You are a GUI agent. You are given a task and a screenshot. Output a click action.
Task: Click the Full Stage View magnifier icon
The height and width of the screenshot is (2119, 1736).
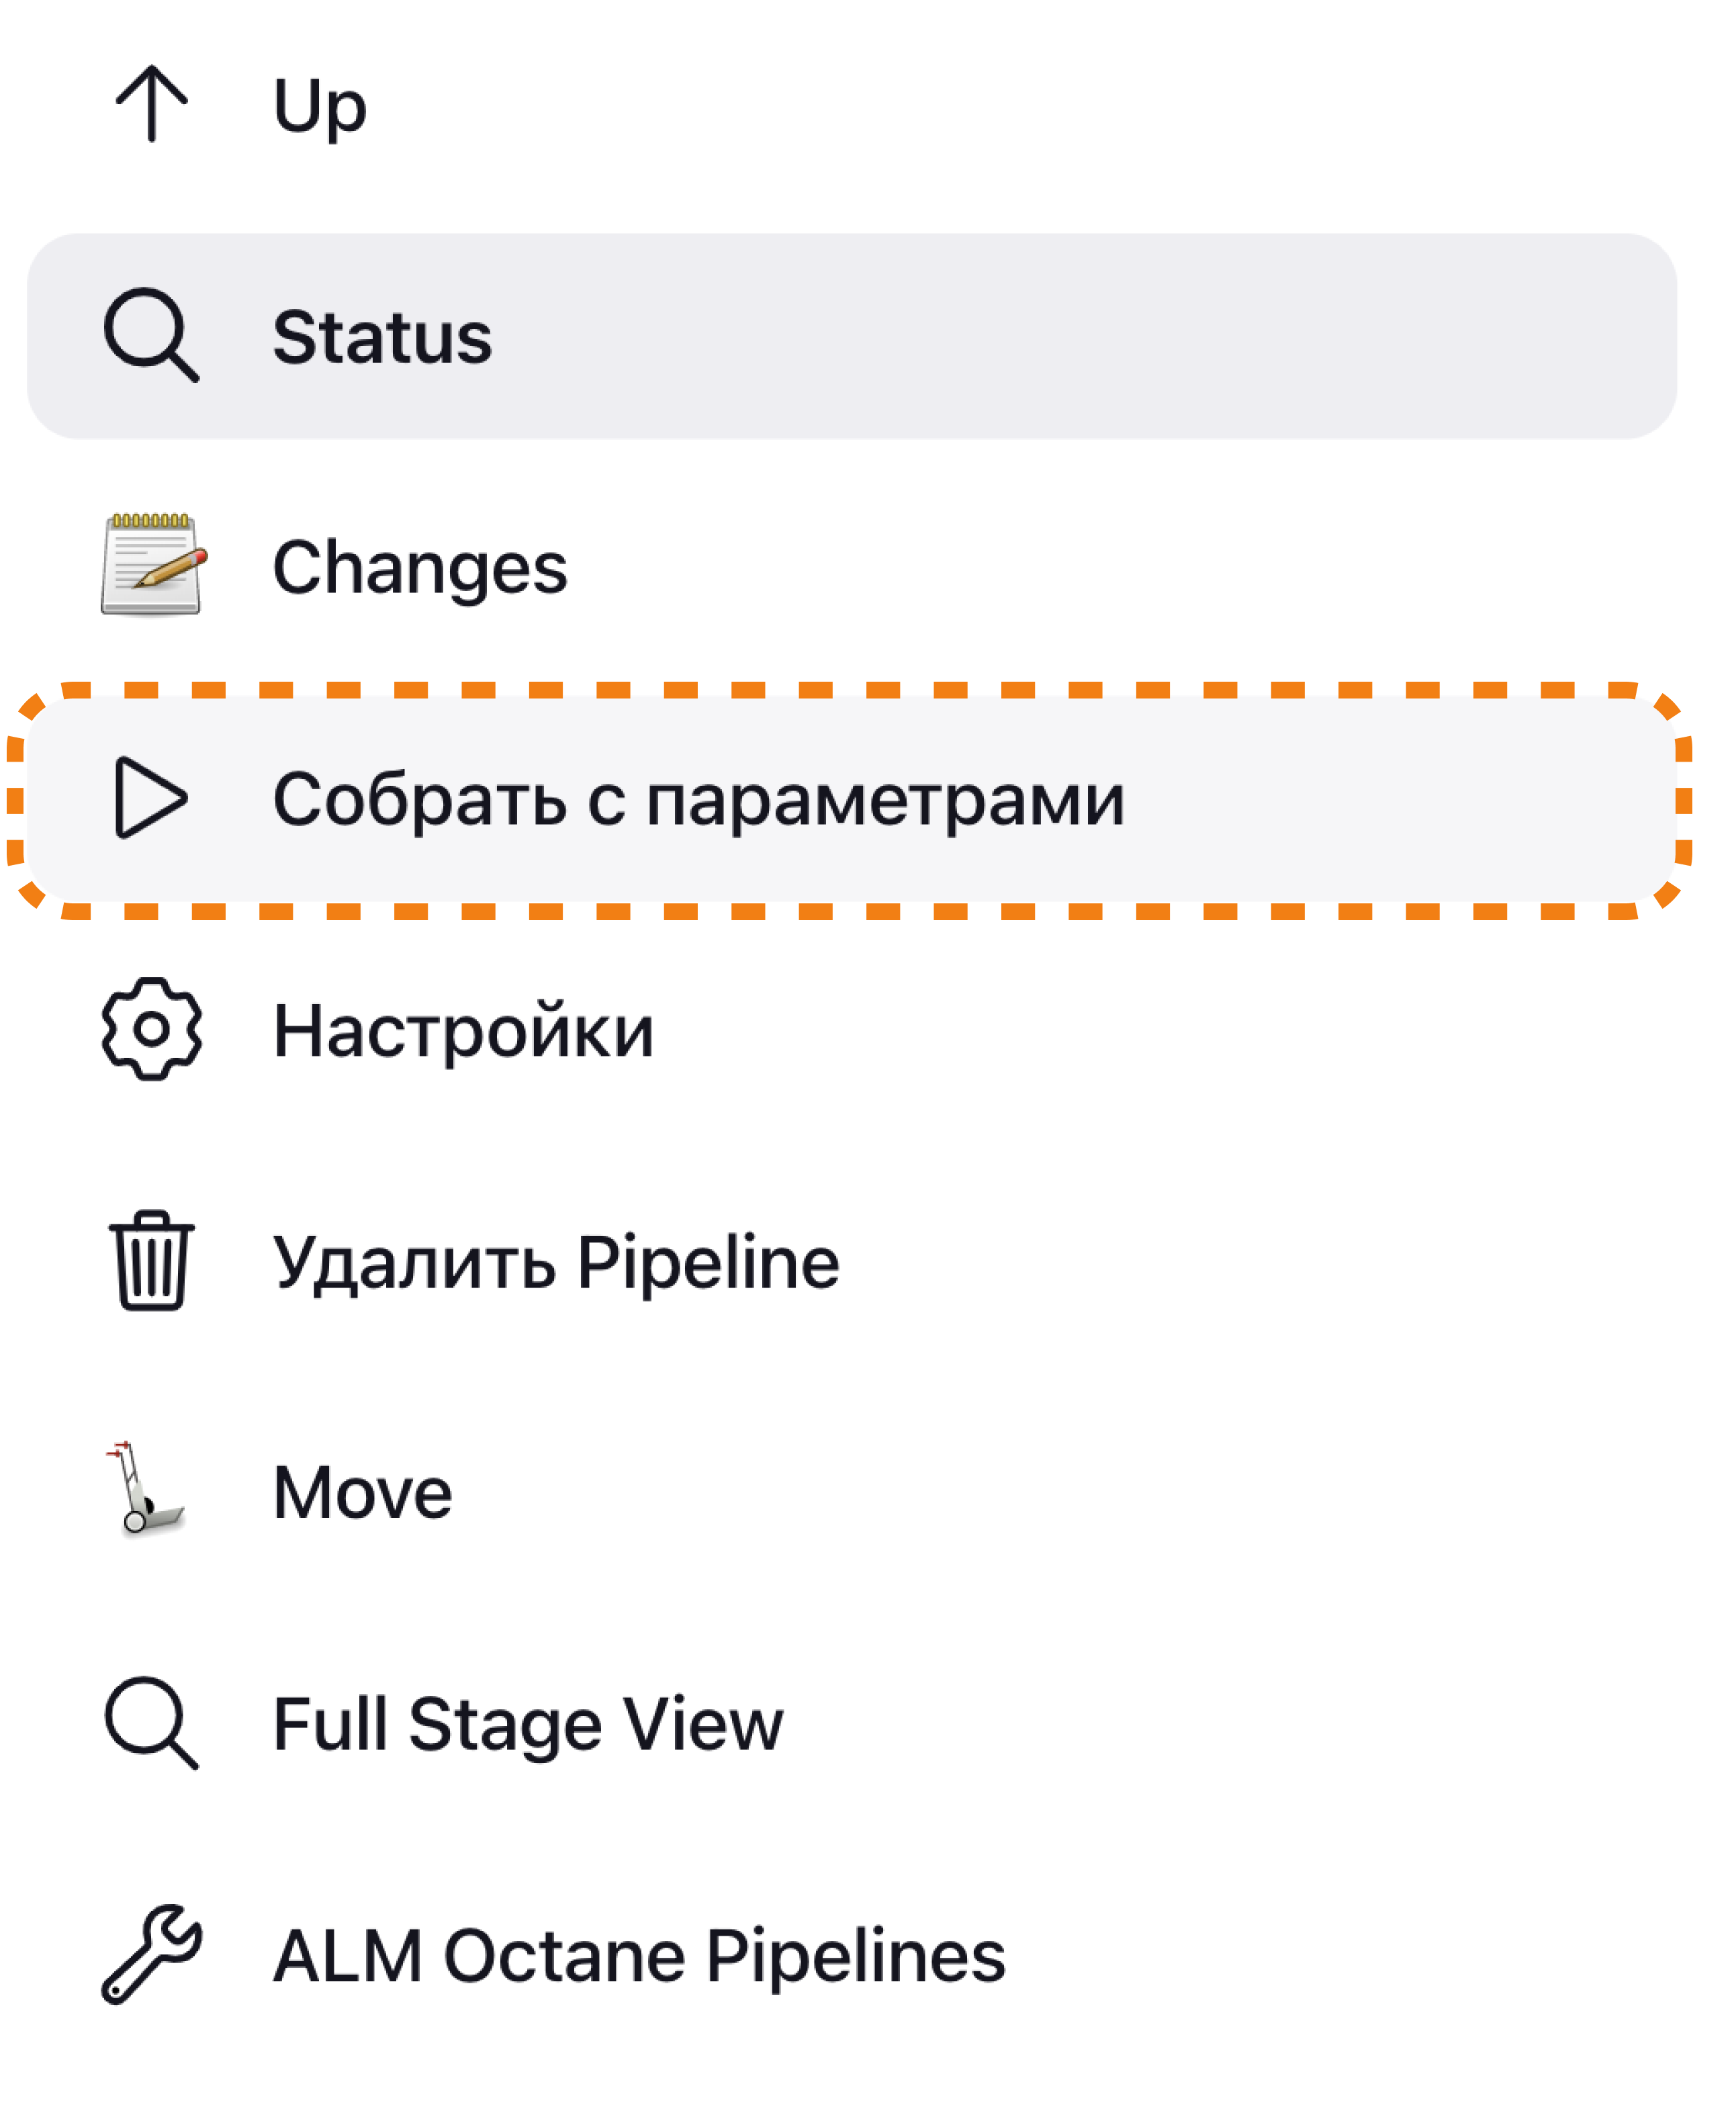151,1722
